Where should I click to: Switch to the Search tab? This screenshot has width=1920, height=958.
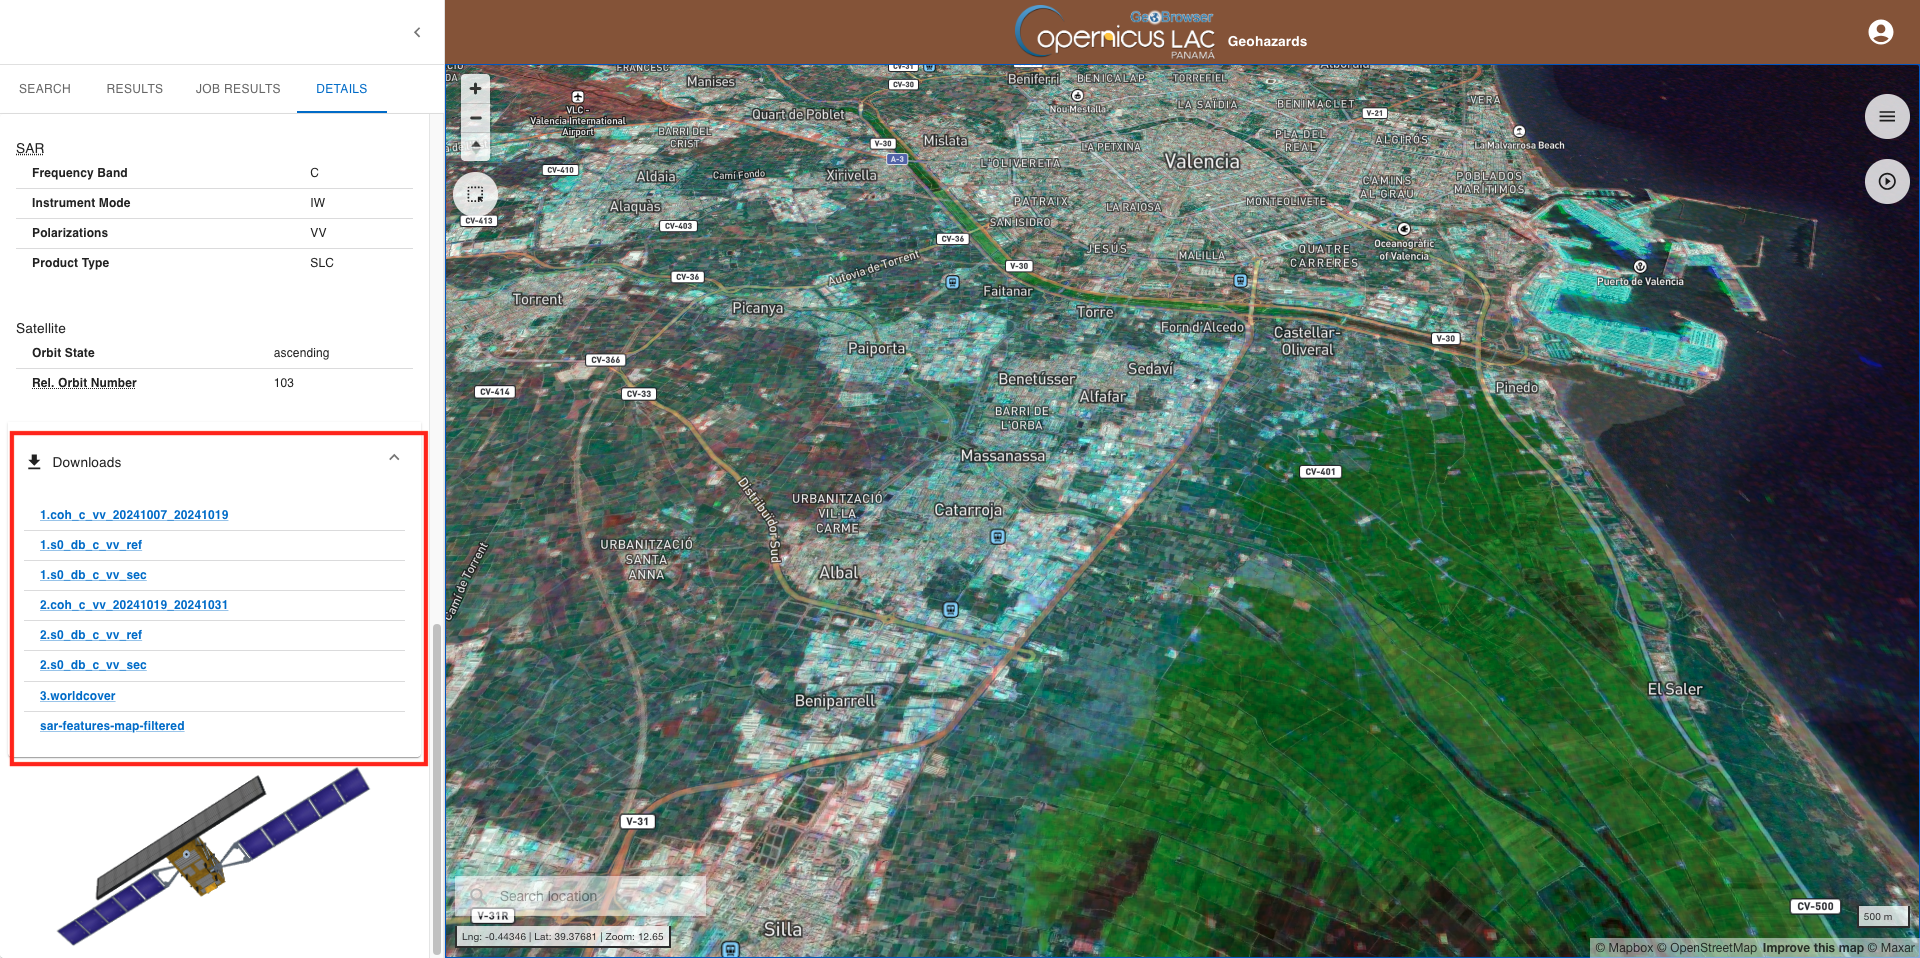coord(45,89)
